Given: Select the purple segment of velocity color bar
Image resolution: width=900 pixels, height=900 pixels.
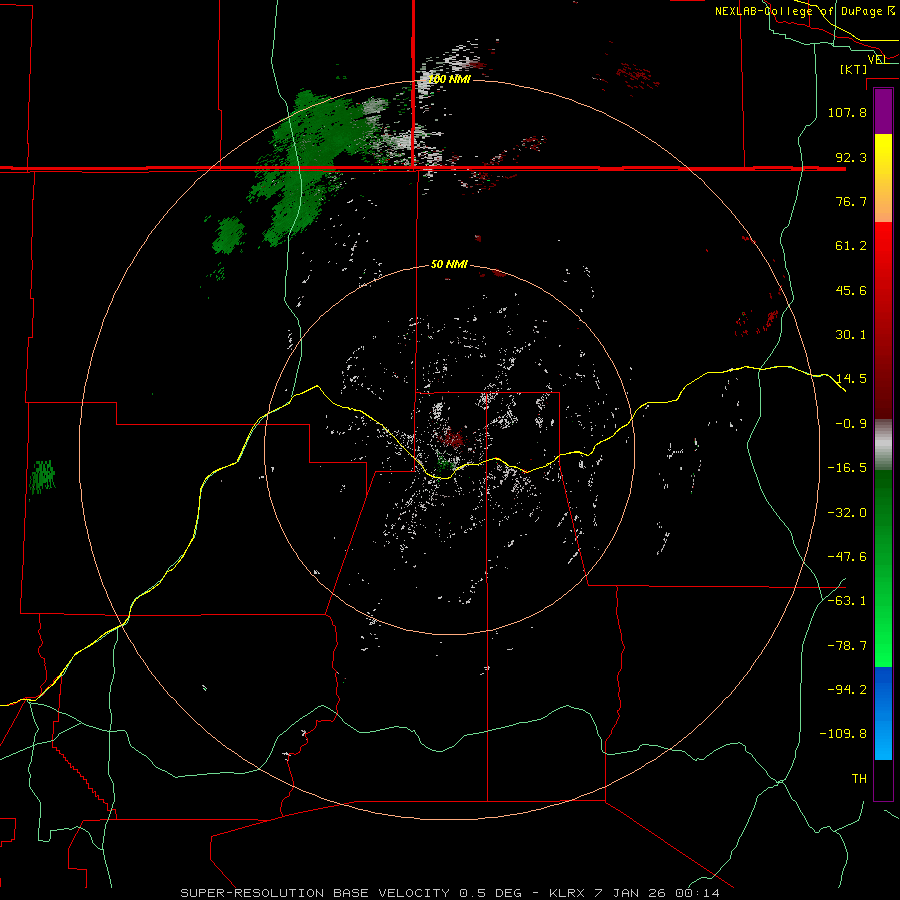Looking at the screenshot, I should [883, 111].
